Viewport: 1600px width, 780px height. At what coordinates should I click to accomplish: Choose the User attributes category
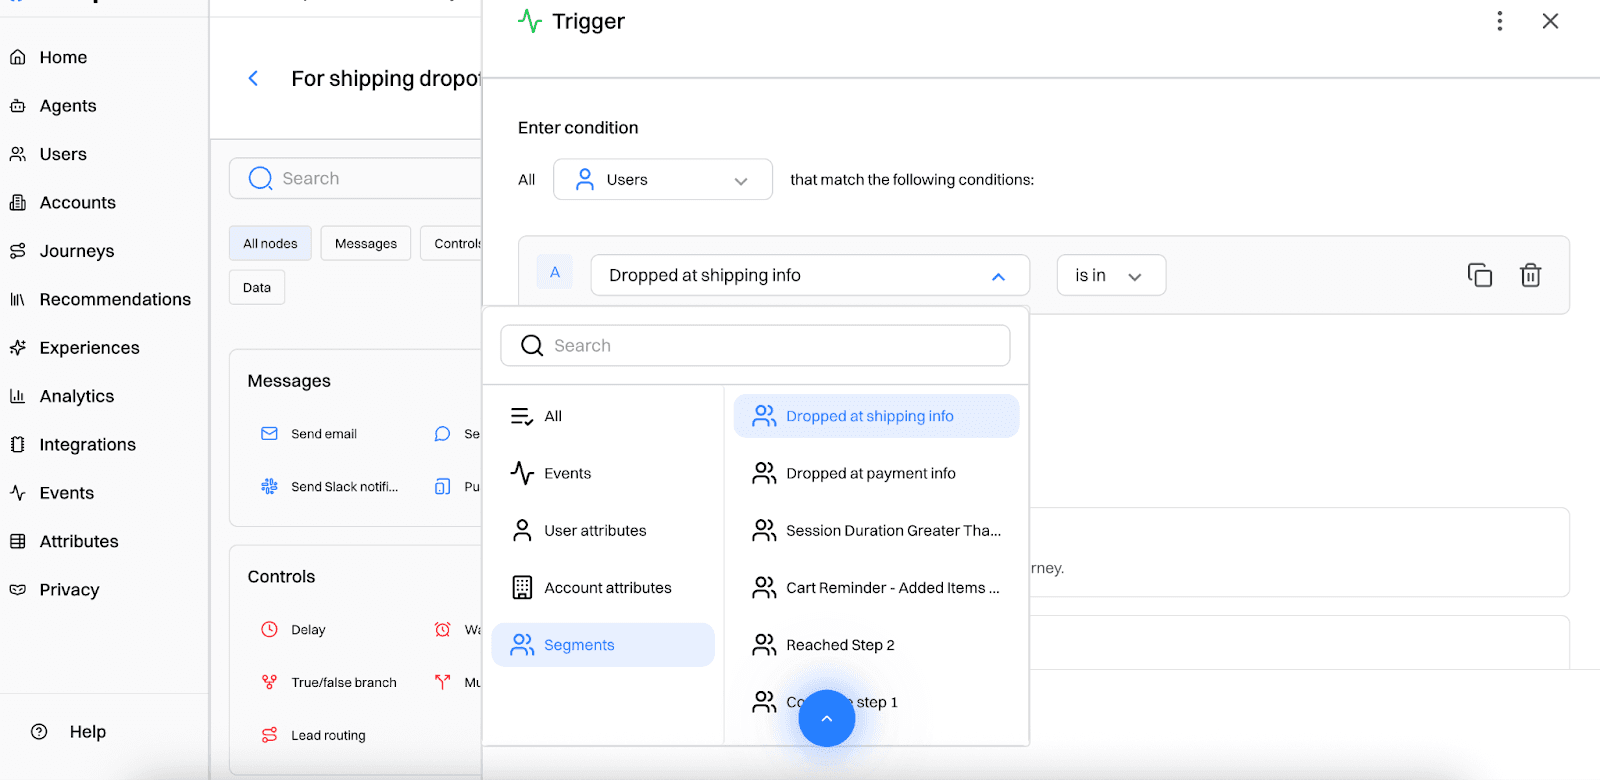(x=594, y=531)
